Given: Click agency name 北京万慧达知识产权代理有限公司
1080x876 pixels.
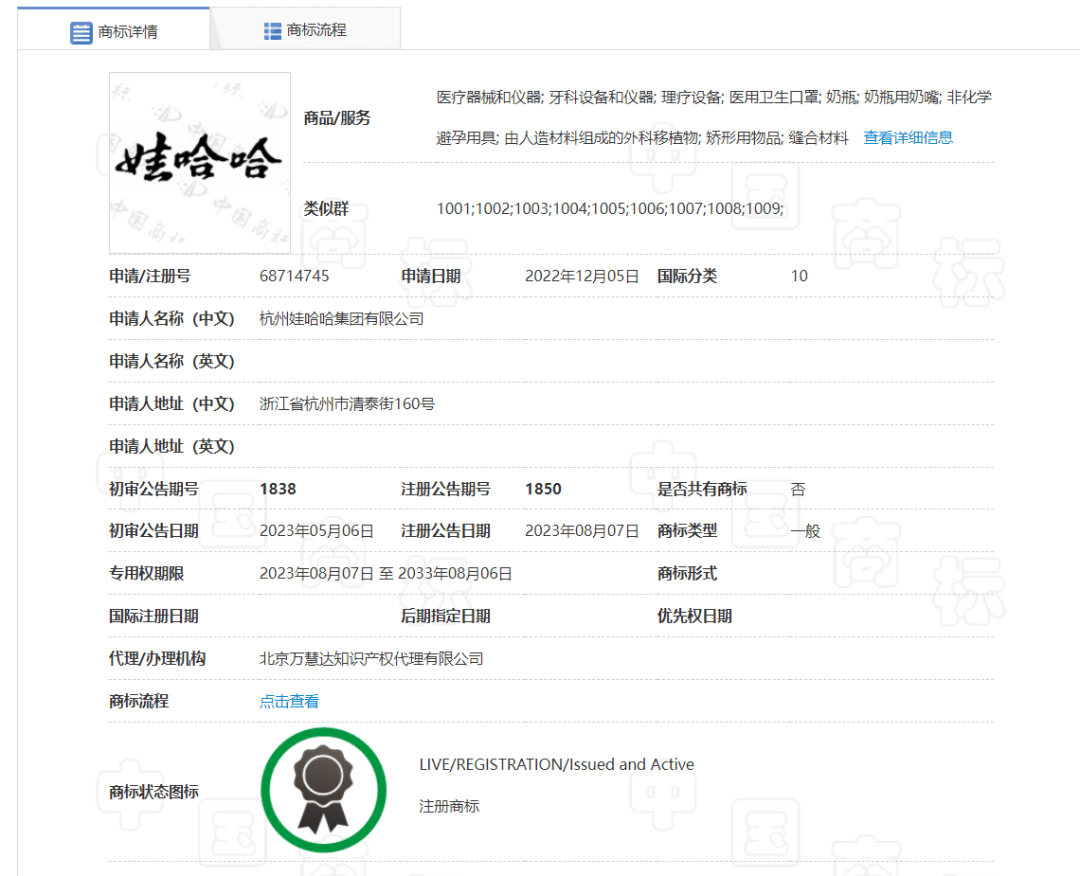Looking at the screenshot, I should click(371, 659).
